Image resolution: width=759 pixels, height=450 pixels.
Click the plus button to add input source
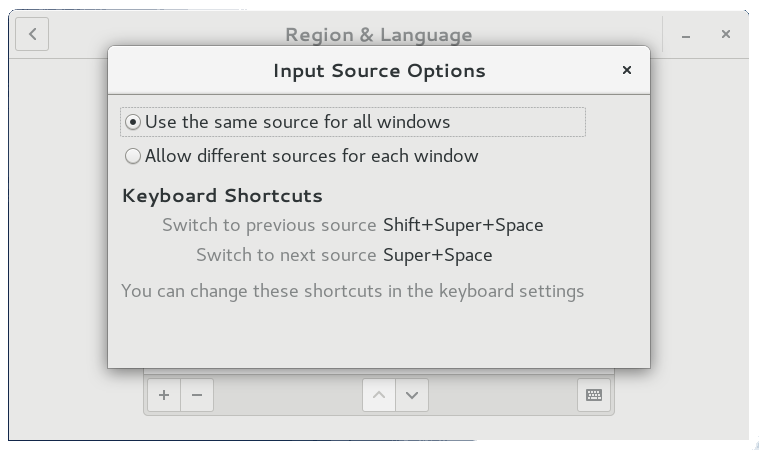164,395
